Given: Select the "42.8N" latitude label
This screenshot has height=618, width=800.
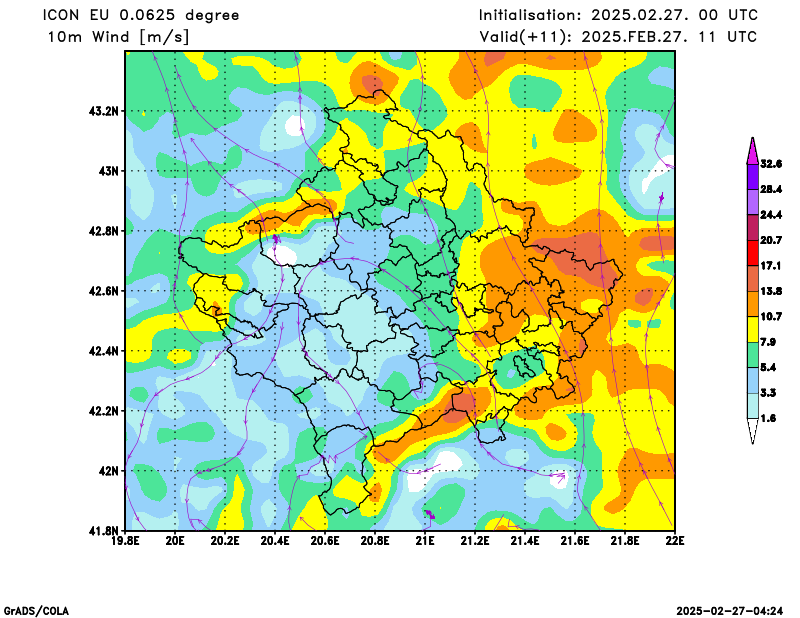Looking at the screenshot, I should (x=104, y=231).
